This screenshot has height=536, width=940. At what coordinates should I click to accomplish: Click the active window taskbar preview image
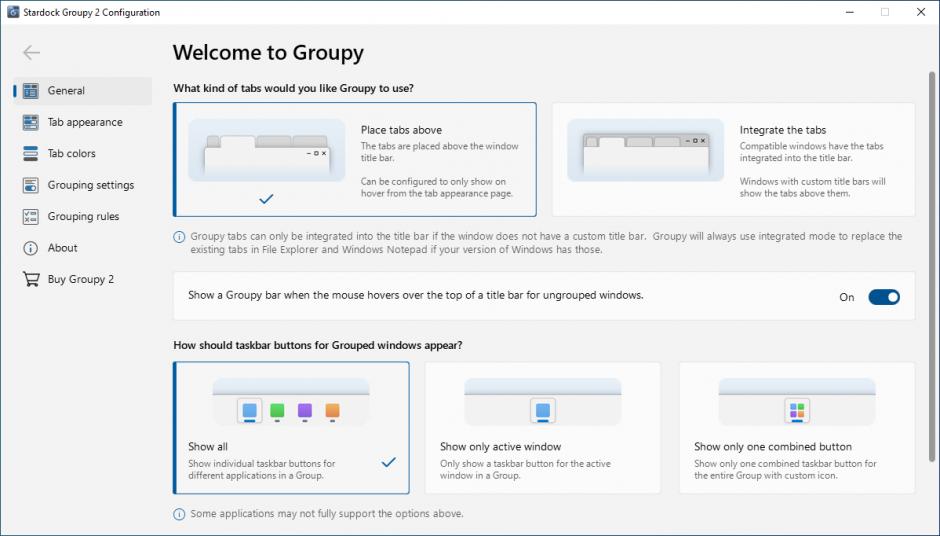[x=543, y=402]
